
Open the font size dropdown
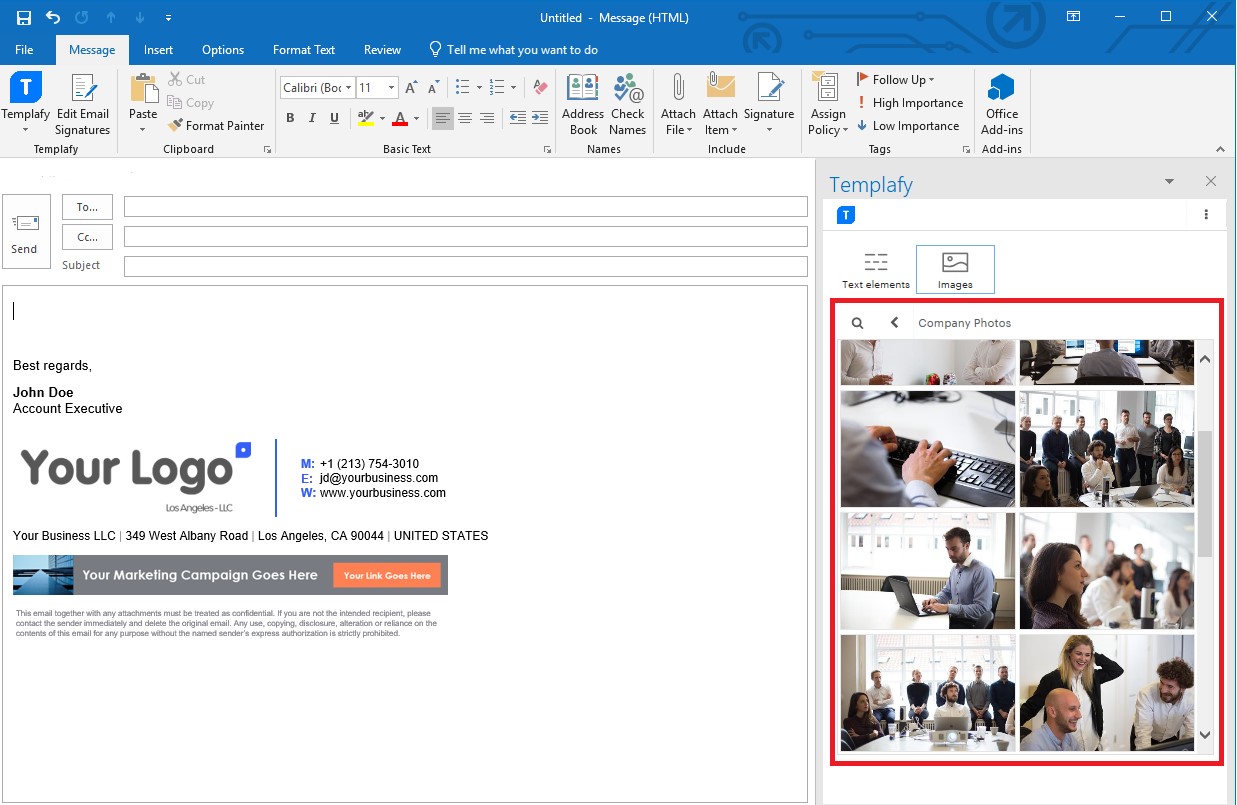coord(391,87)
